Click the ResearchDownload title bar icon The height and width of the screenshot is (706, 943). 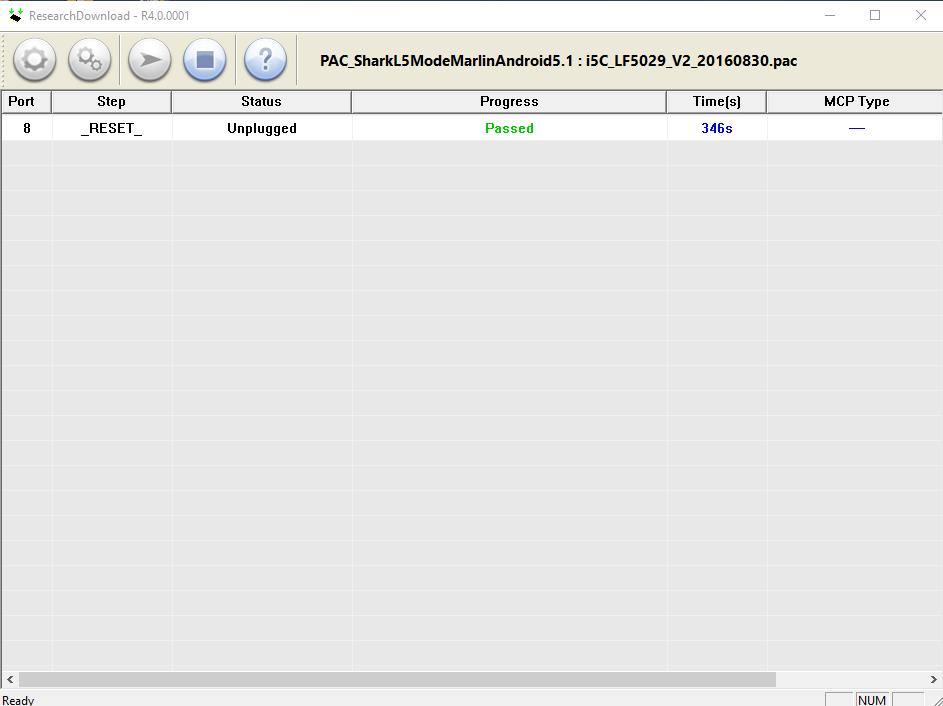[13, 15]
